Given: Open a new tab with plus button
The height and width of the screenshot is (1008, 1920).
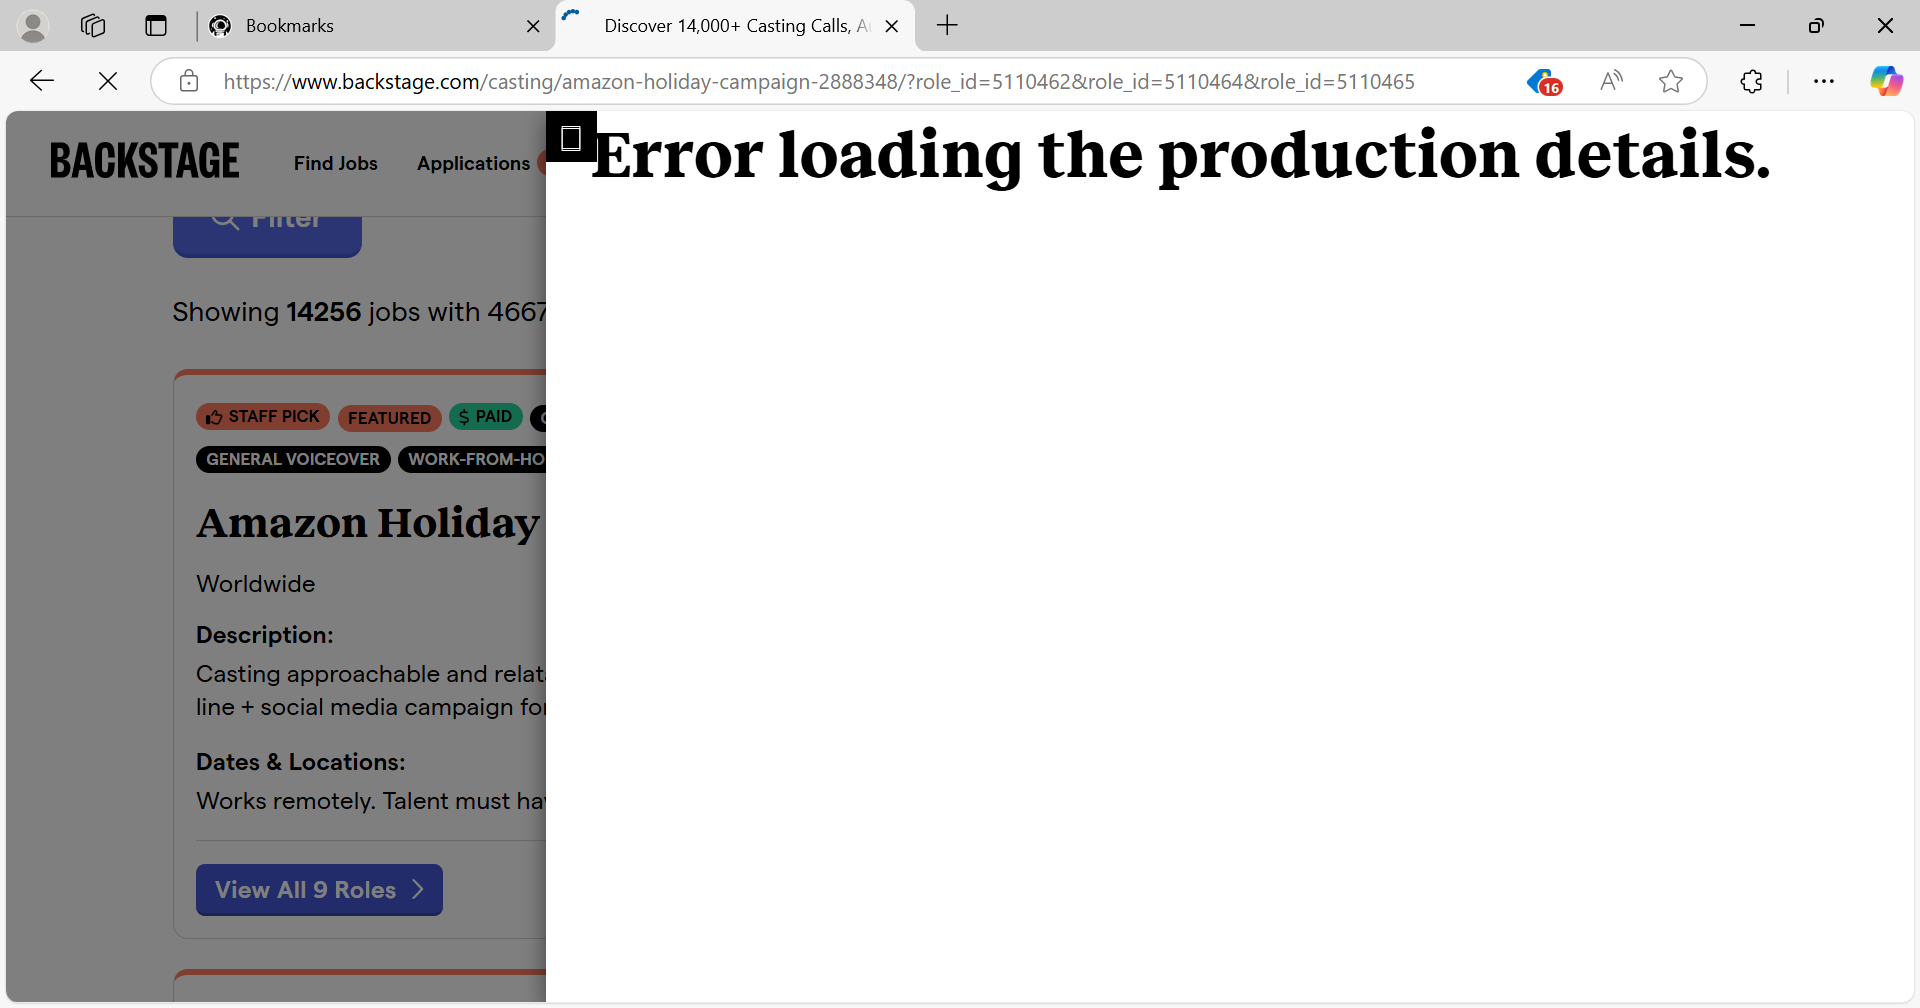Looking at the screenshot, I should click(947, 26).
